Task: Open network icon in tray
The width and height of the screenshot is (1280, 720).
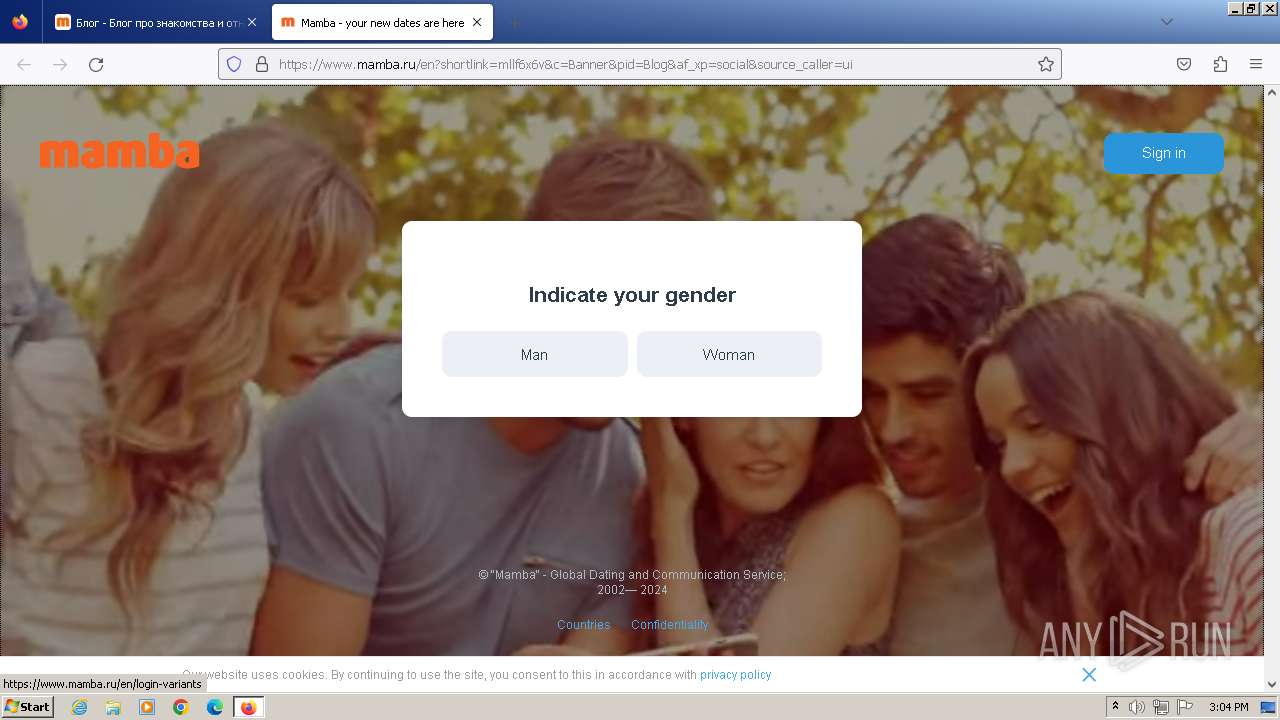Action: point(1161,707)
